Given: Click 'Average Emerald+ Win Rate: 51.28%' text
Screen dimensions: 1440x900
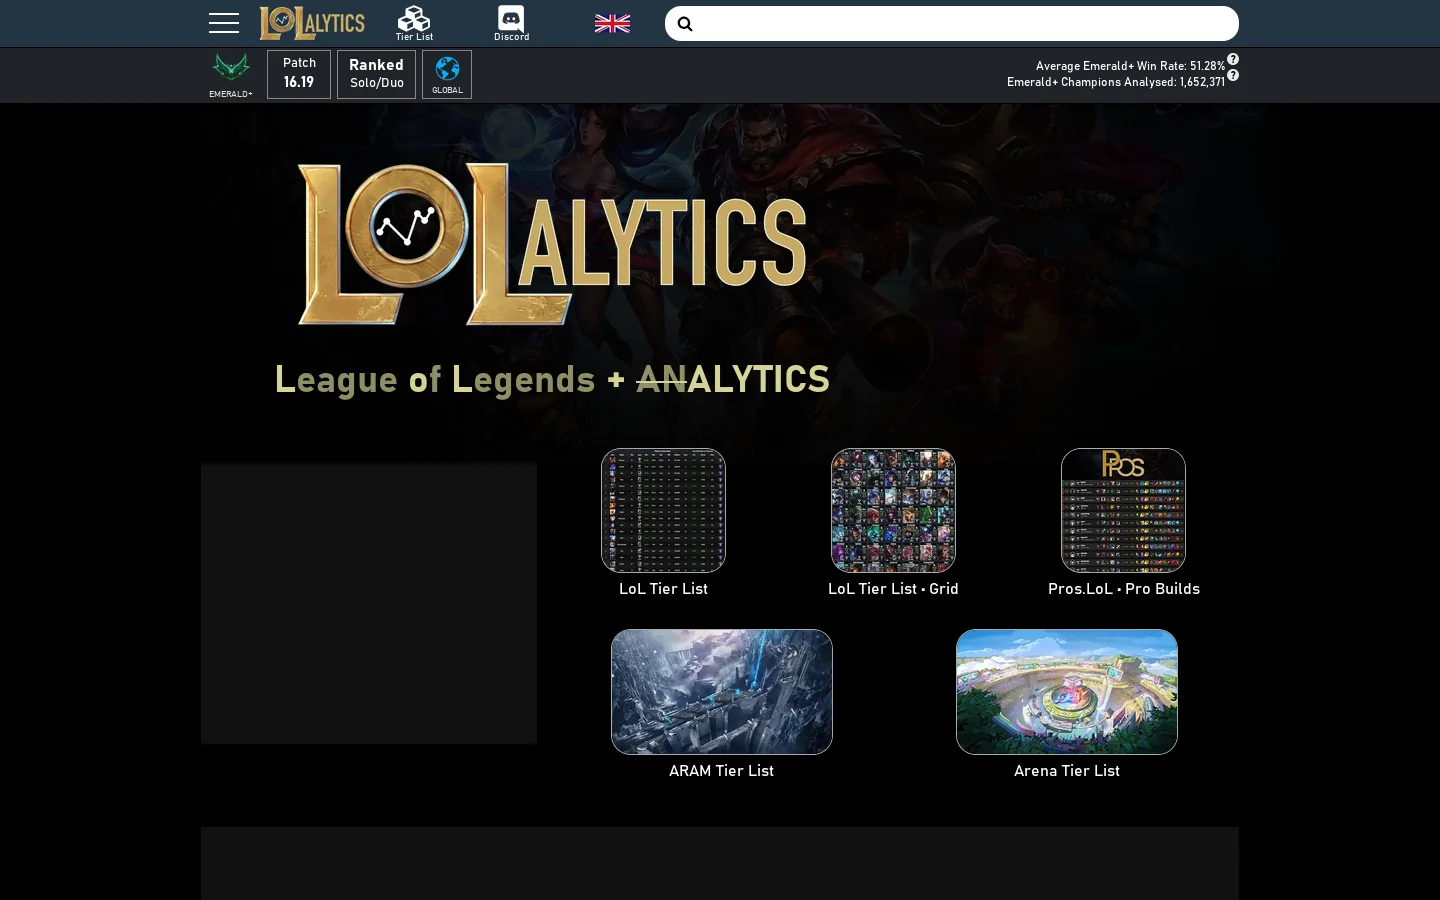Looking at the screenshot, I should [1130, 66].
